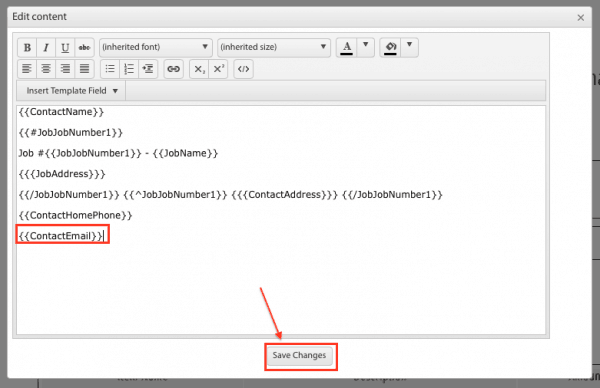The image size is (600, 388).
Task: Open the text color dropdown arrow
Action: click(365, 47)
